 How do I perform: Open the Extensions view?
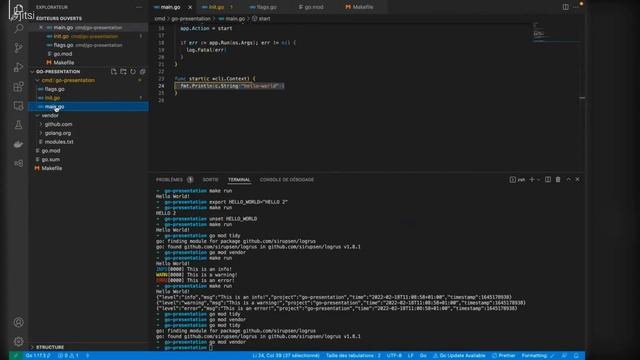tap(18, 87)
